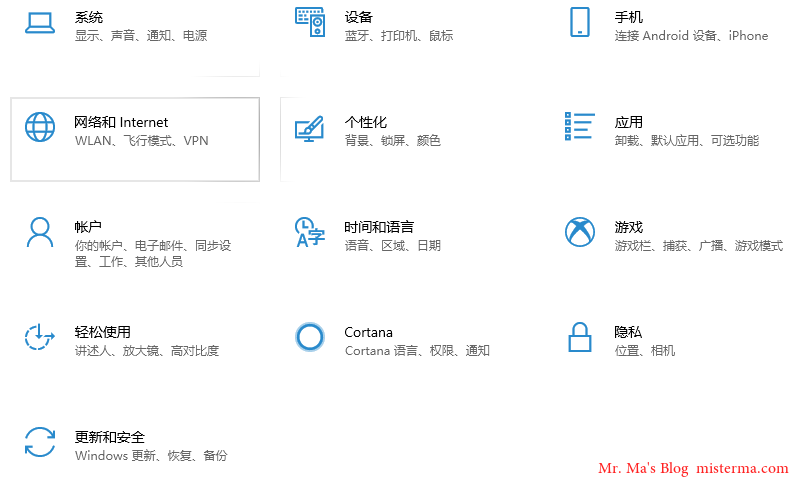This screenshot has width=792, height=478.
Task: Click the description 卸载、默认应用、可选功能
Action: 687,141
